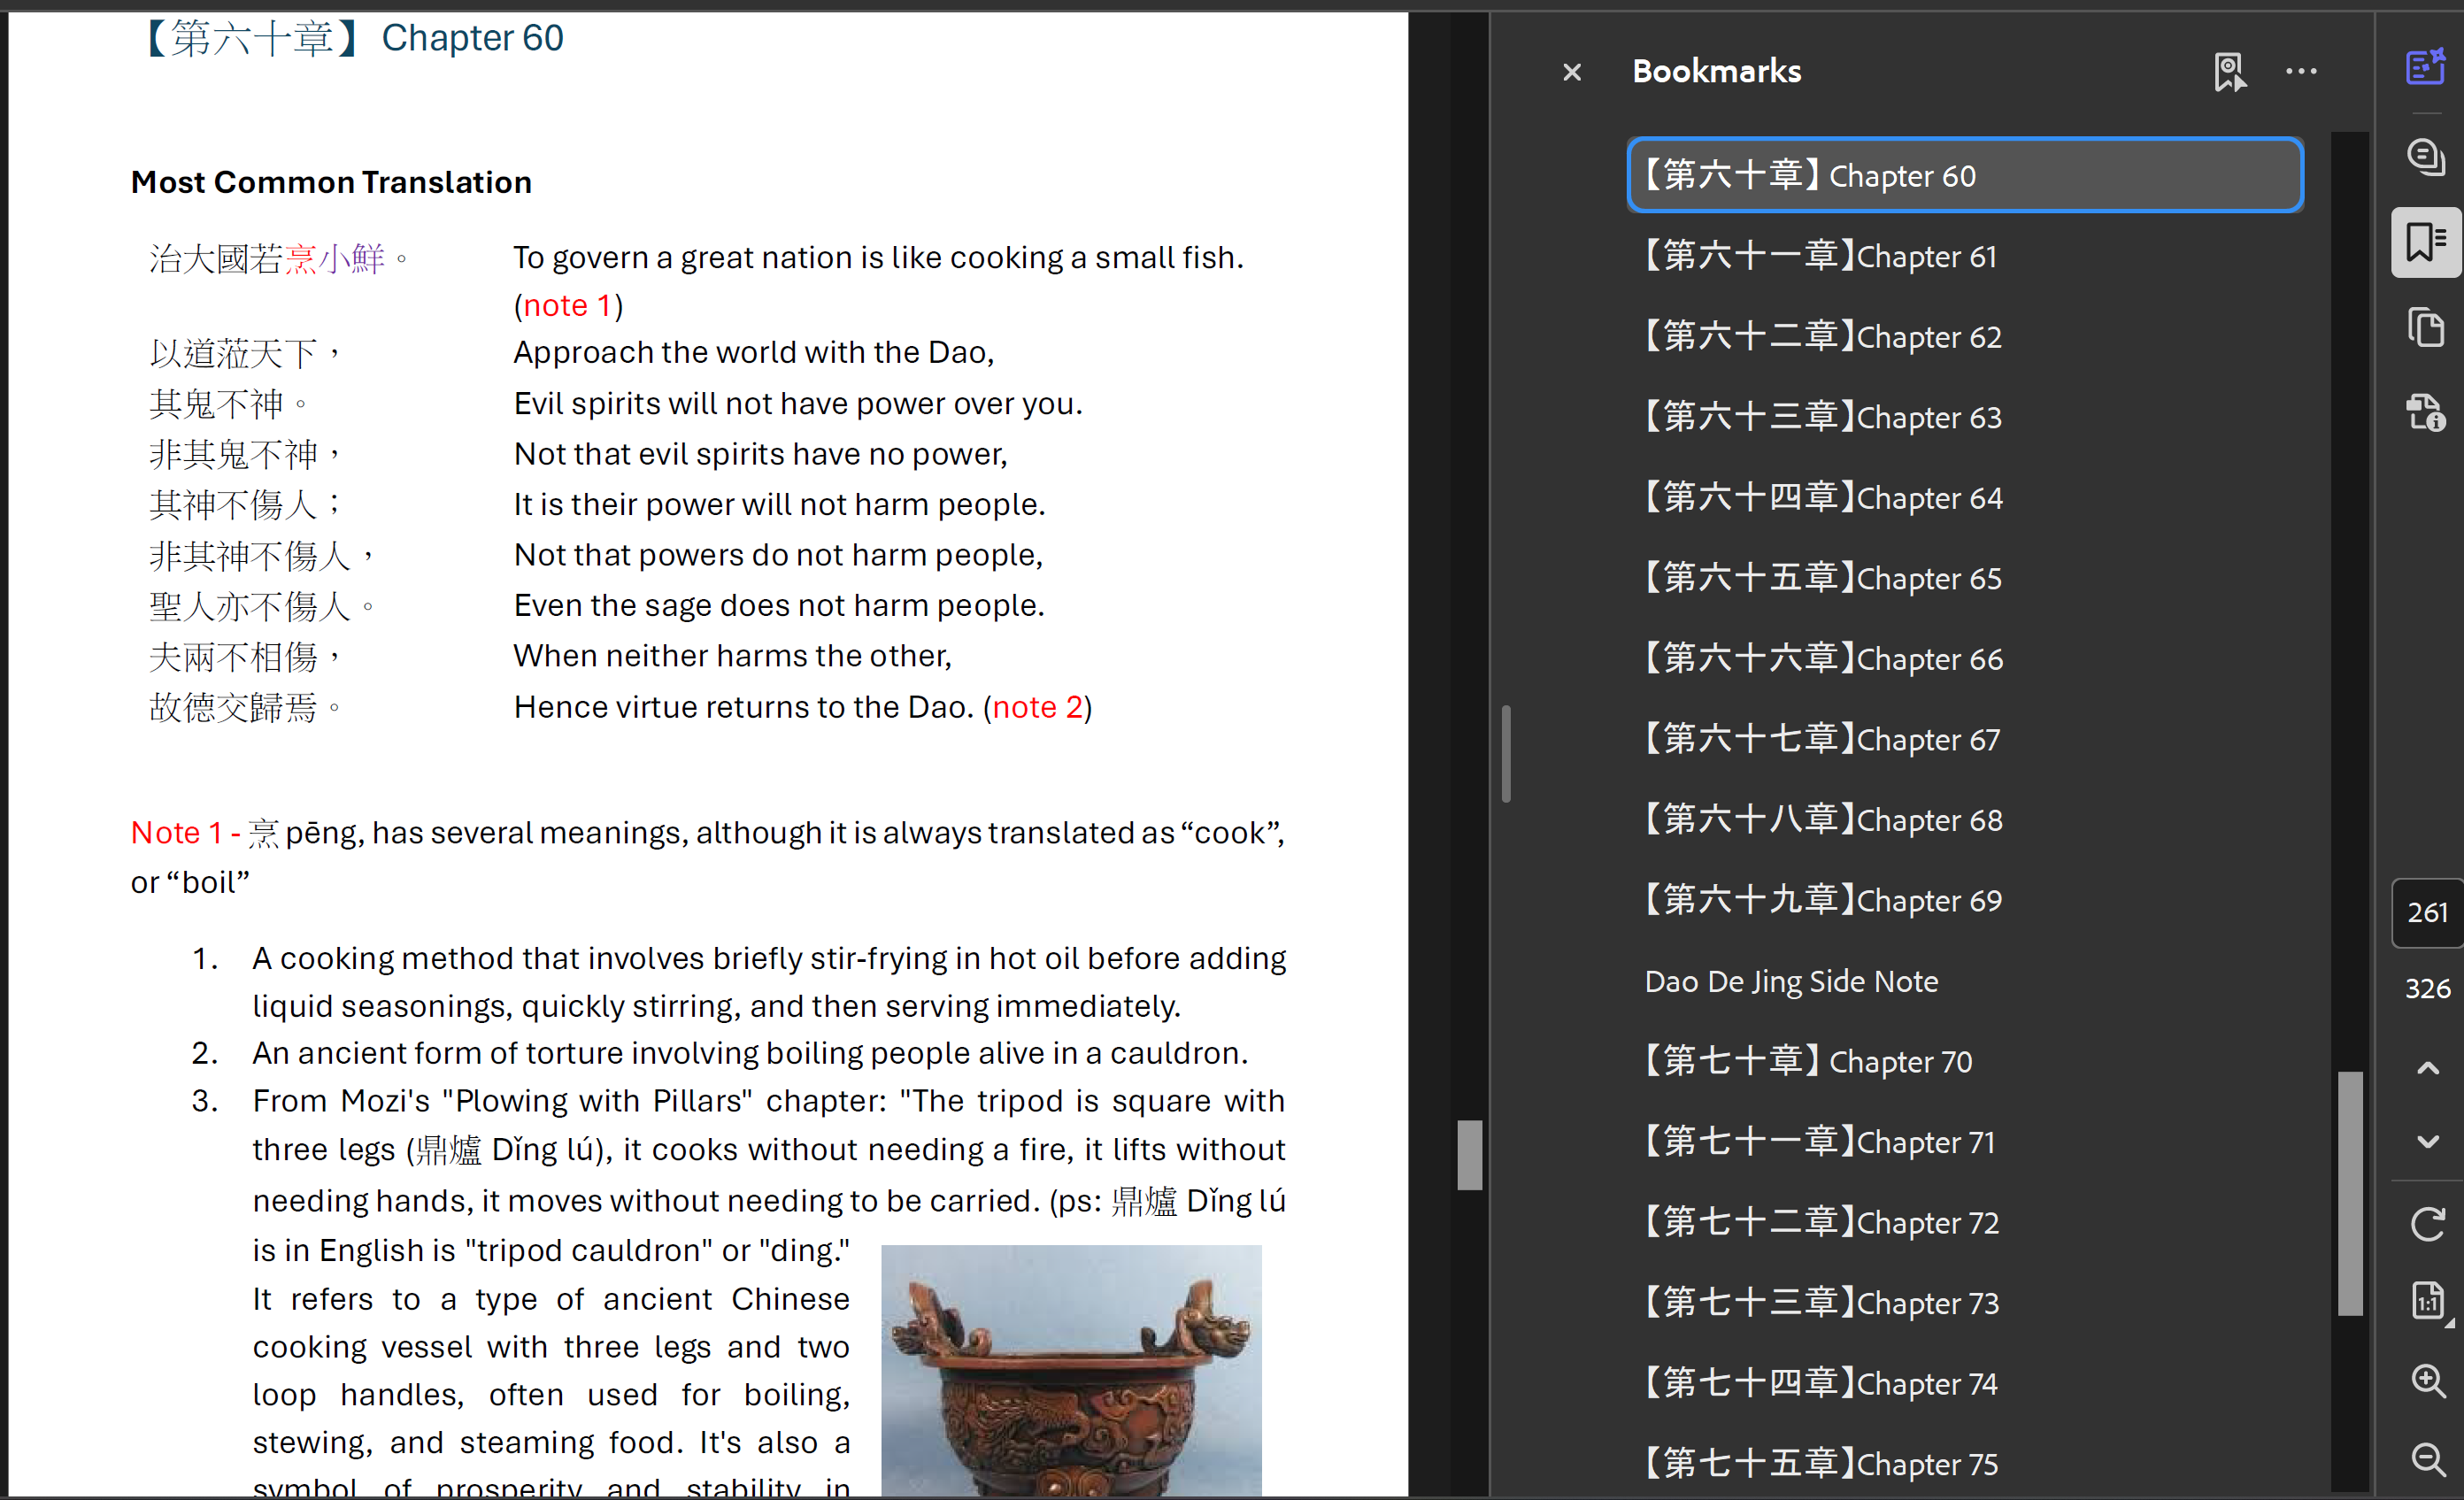The height and width of the screenshot is (1500, 2464).
Task: Go to previous page with up chevron
Action: tap(2426, 1069)
